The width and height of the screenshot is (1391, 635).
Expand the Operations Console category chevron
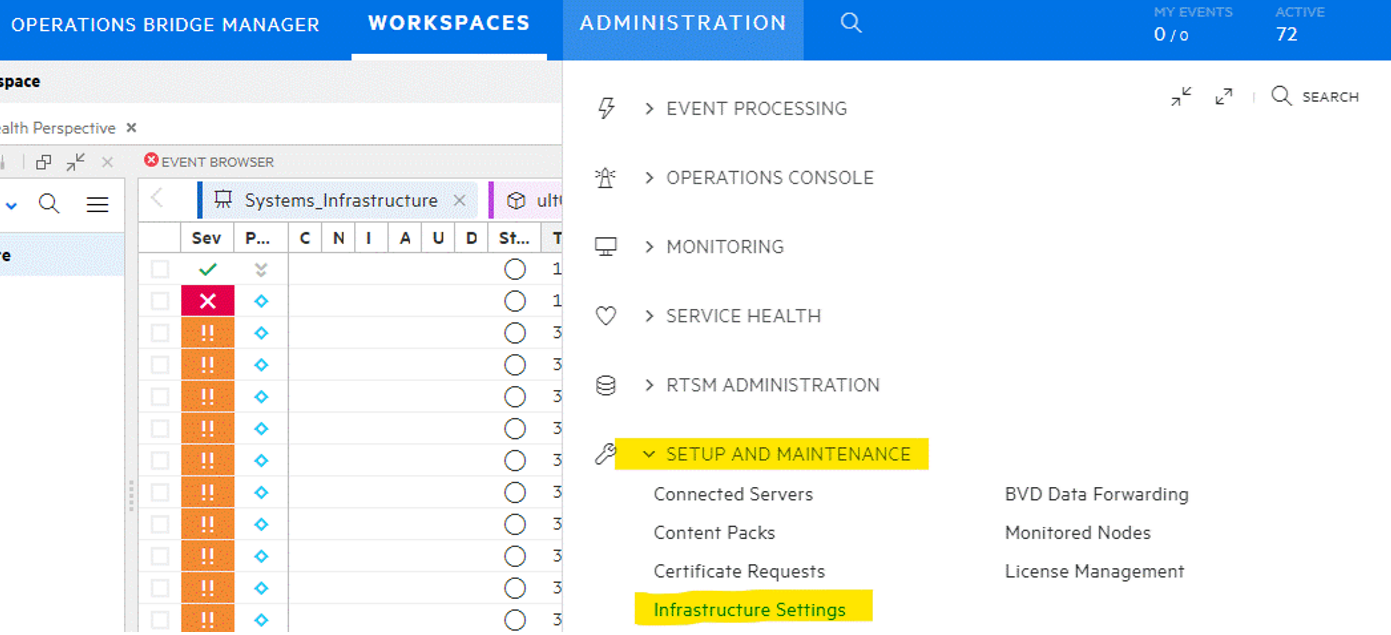click(649, 178)
